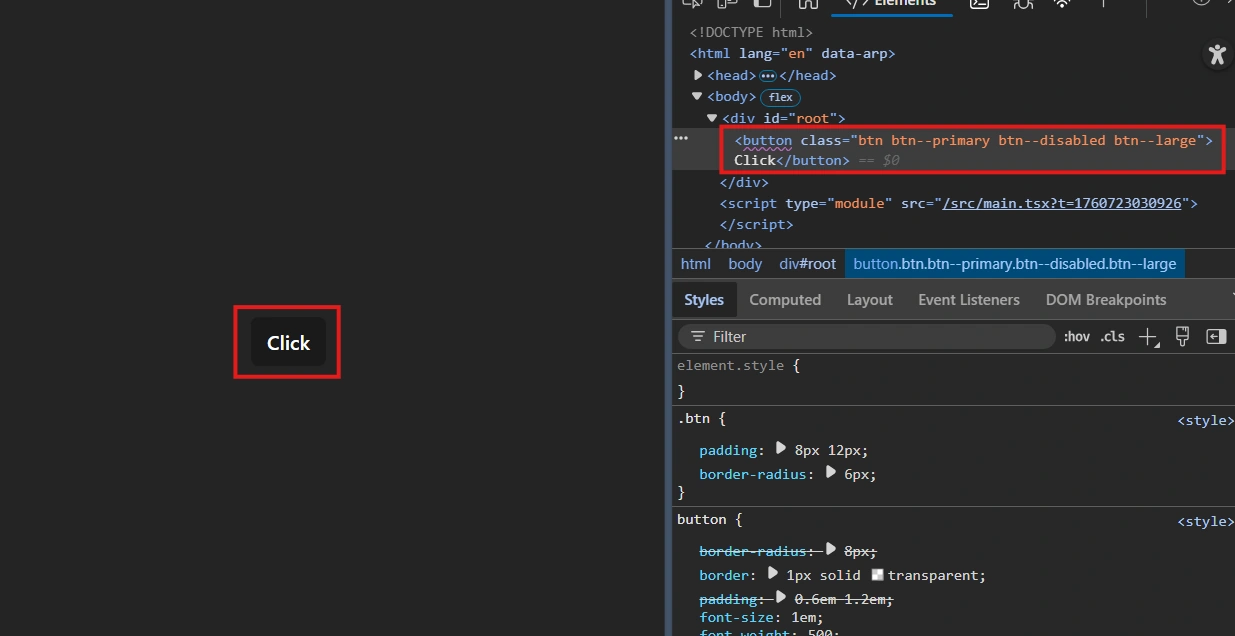The image size is (1235, 636).
Task: Open the DOM Breakpoints tab
Action: tap(1106, 300)
